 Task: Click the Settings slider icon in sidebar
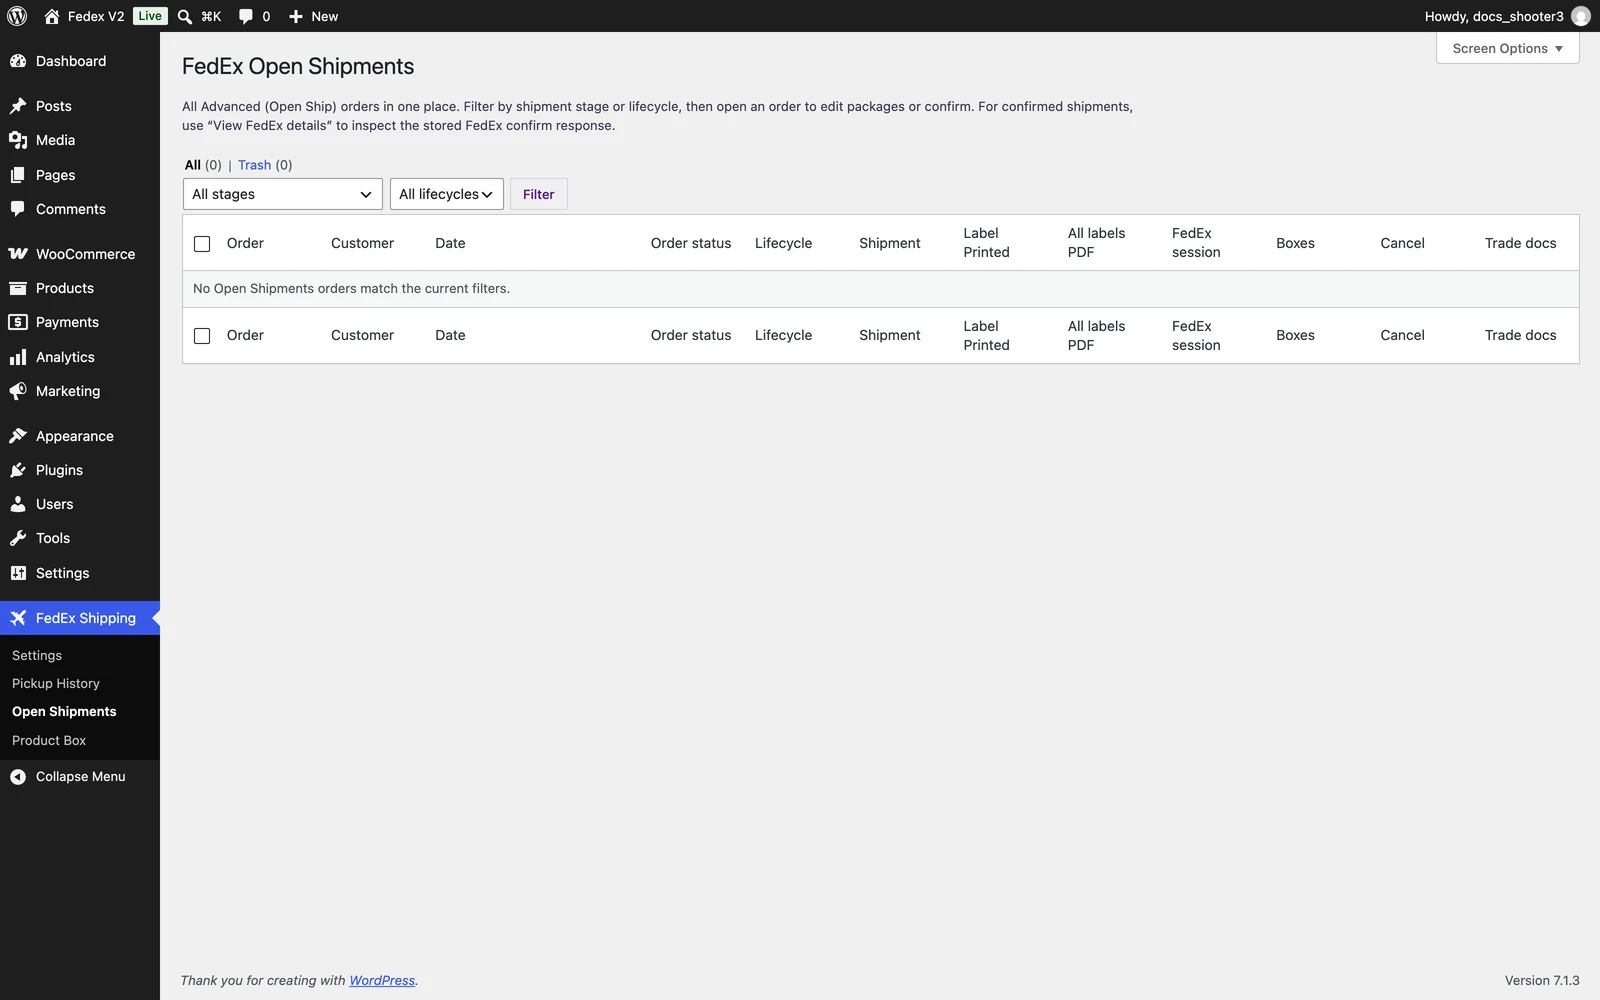pyautogui.click(x=18, y=573)
